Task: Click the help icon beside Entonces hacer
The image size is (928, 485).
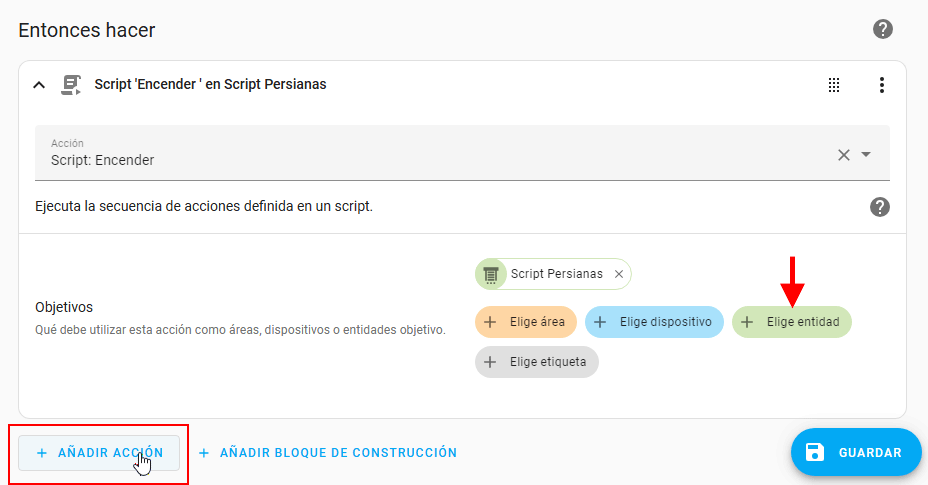Action: [x=882, y=29]
